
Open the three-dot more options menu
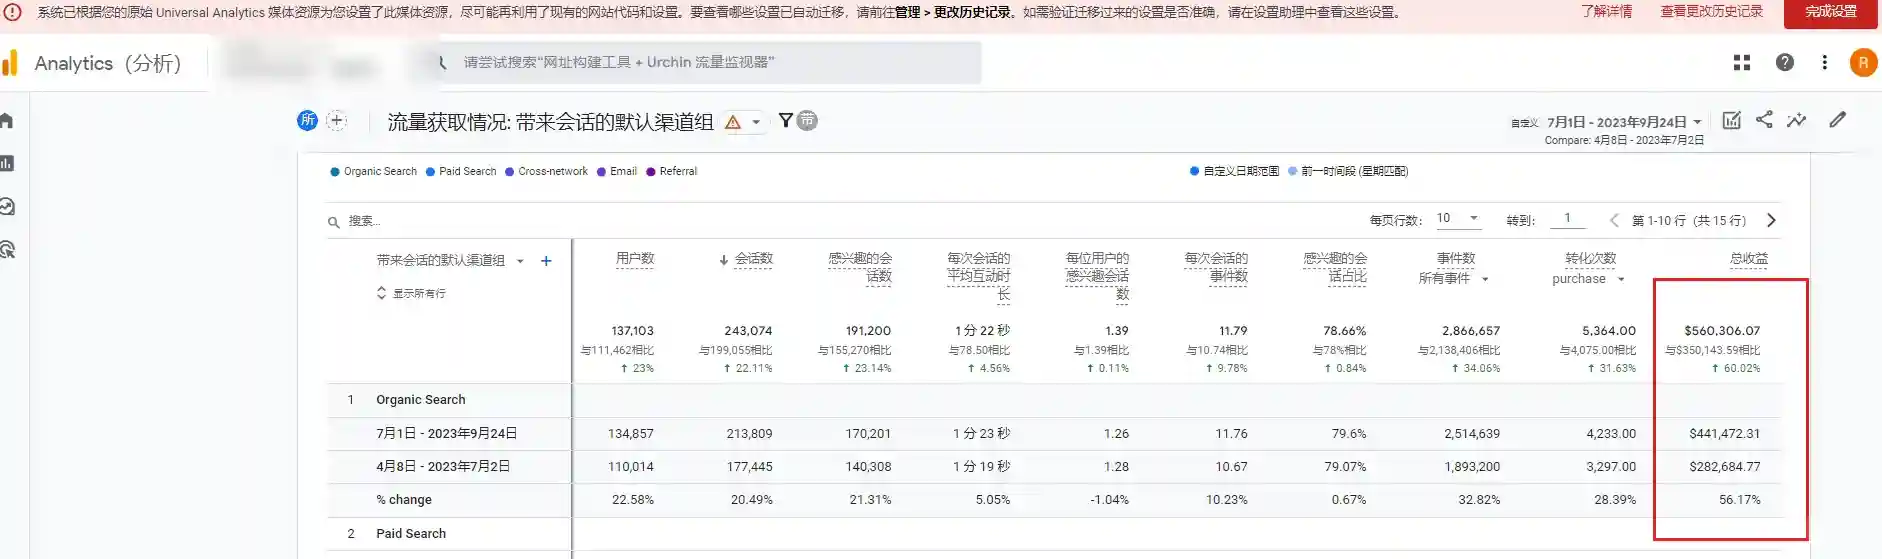tap(1824, 62)
